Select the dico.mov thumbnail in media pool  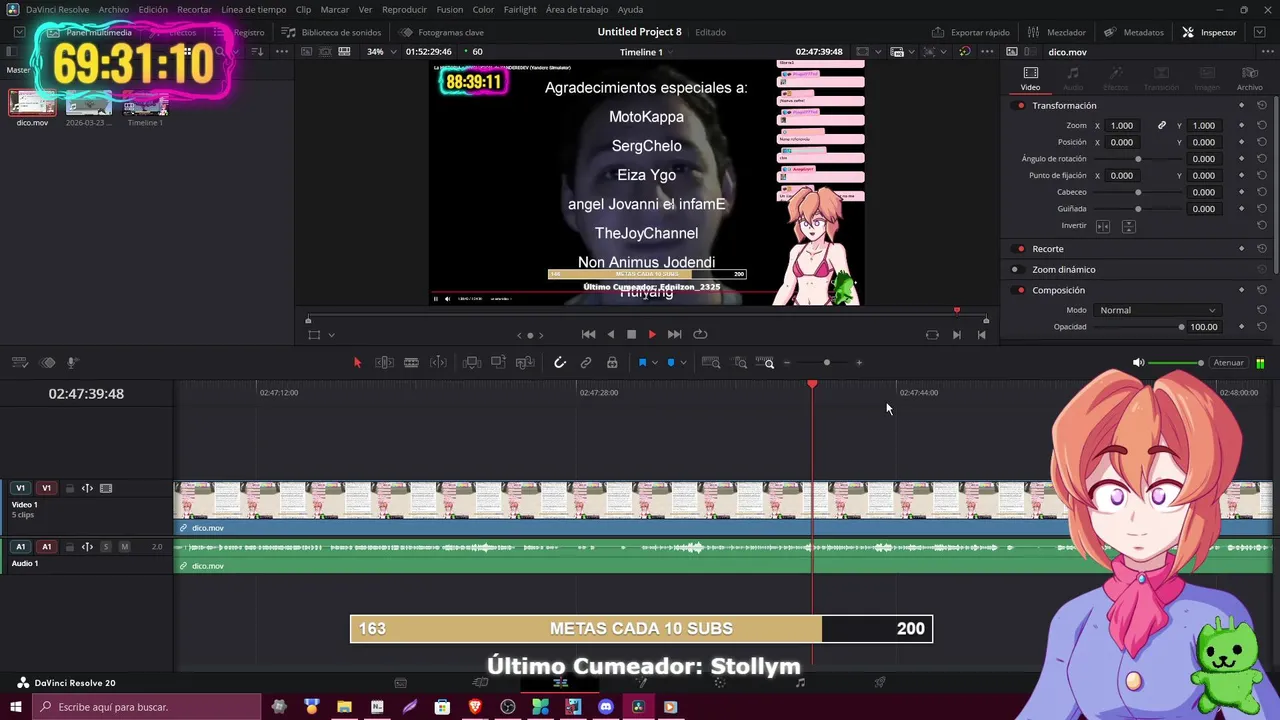[x=32, y=103]
